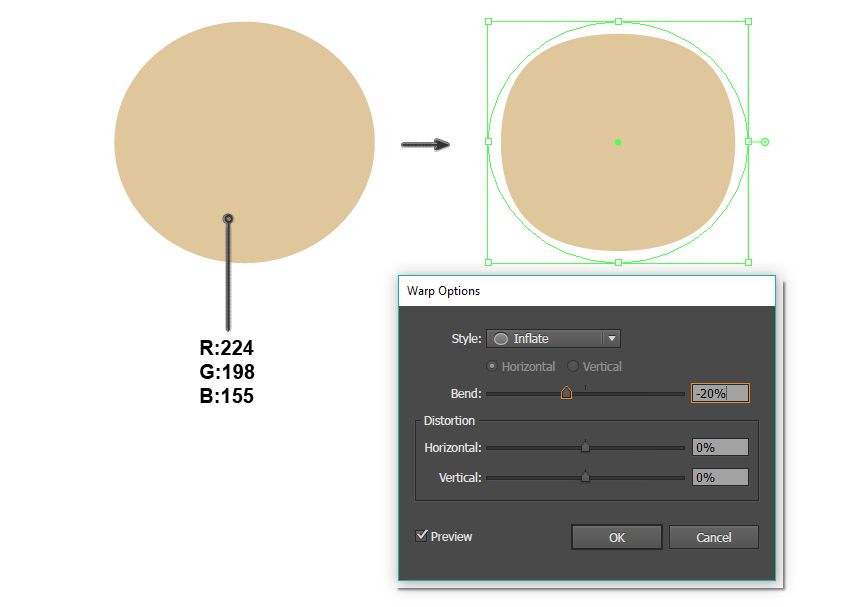Click the top-left bounding box handle
Image resolution: width=850 pixels, height=607 pixels.
coord(488,21)
